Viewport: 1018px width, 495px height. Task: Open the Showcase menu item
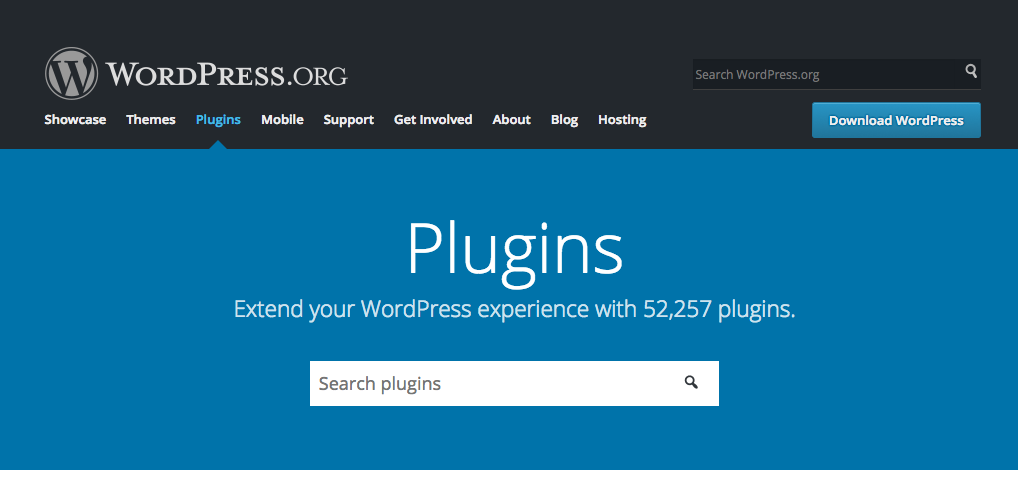tap(75, 120)
